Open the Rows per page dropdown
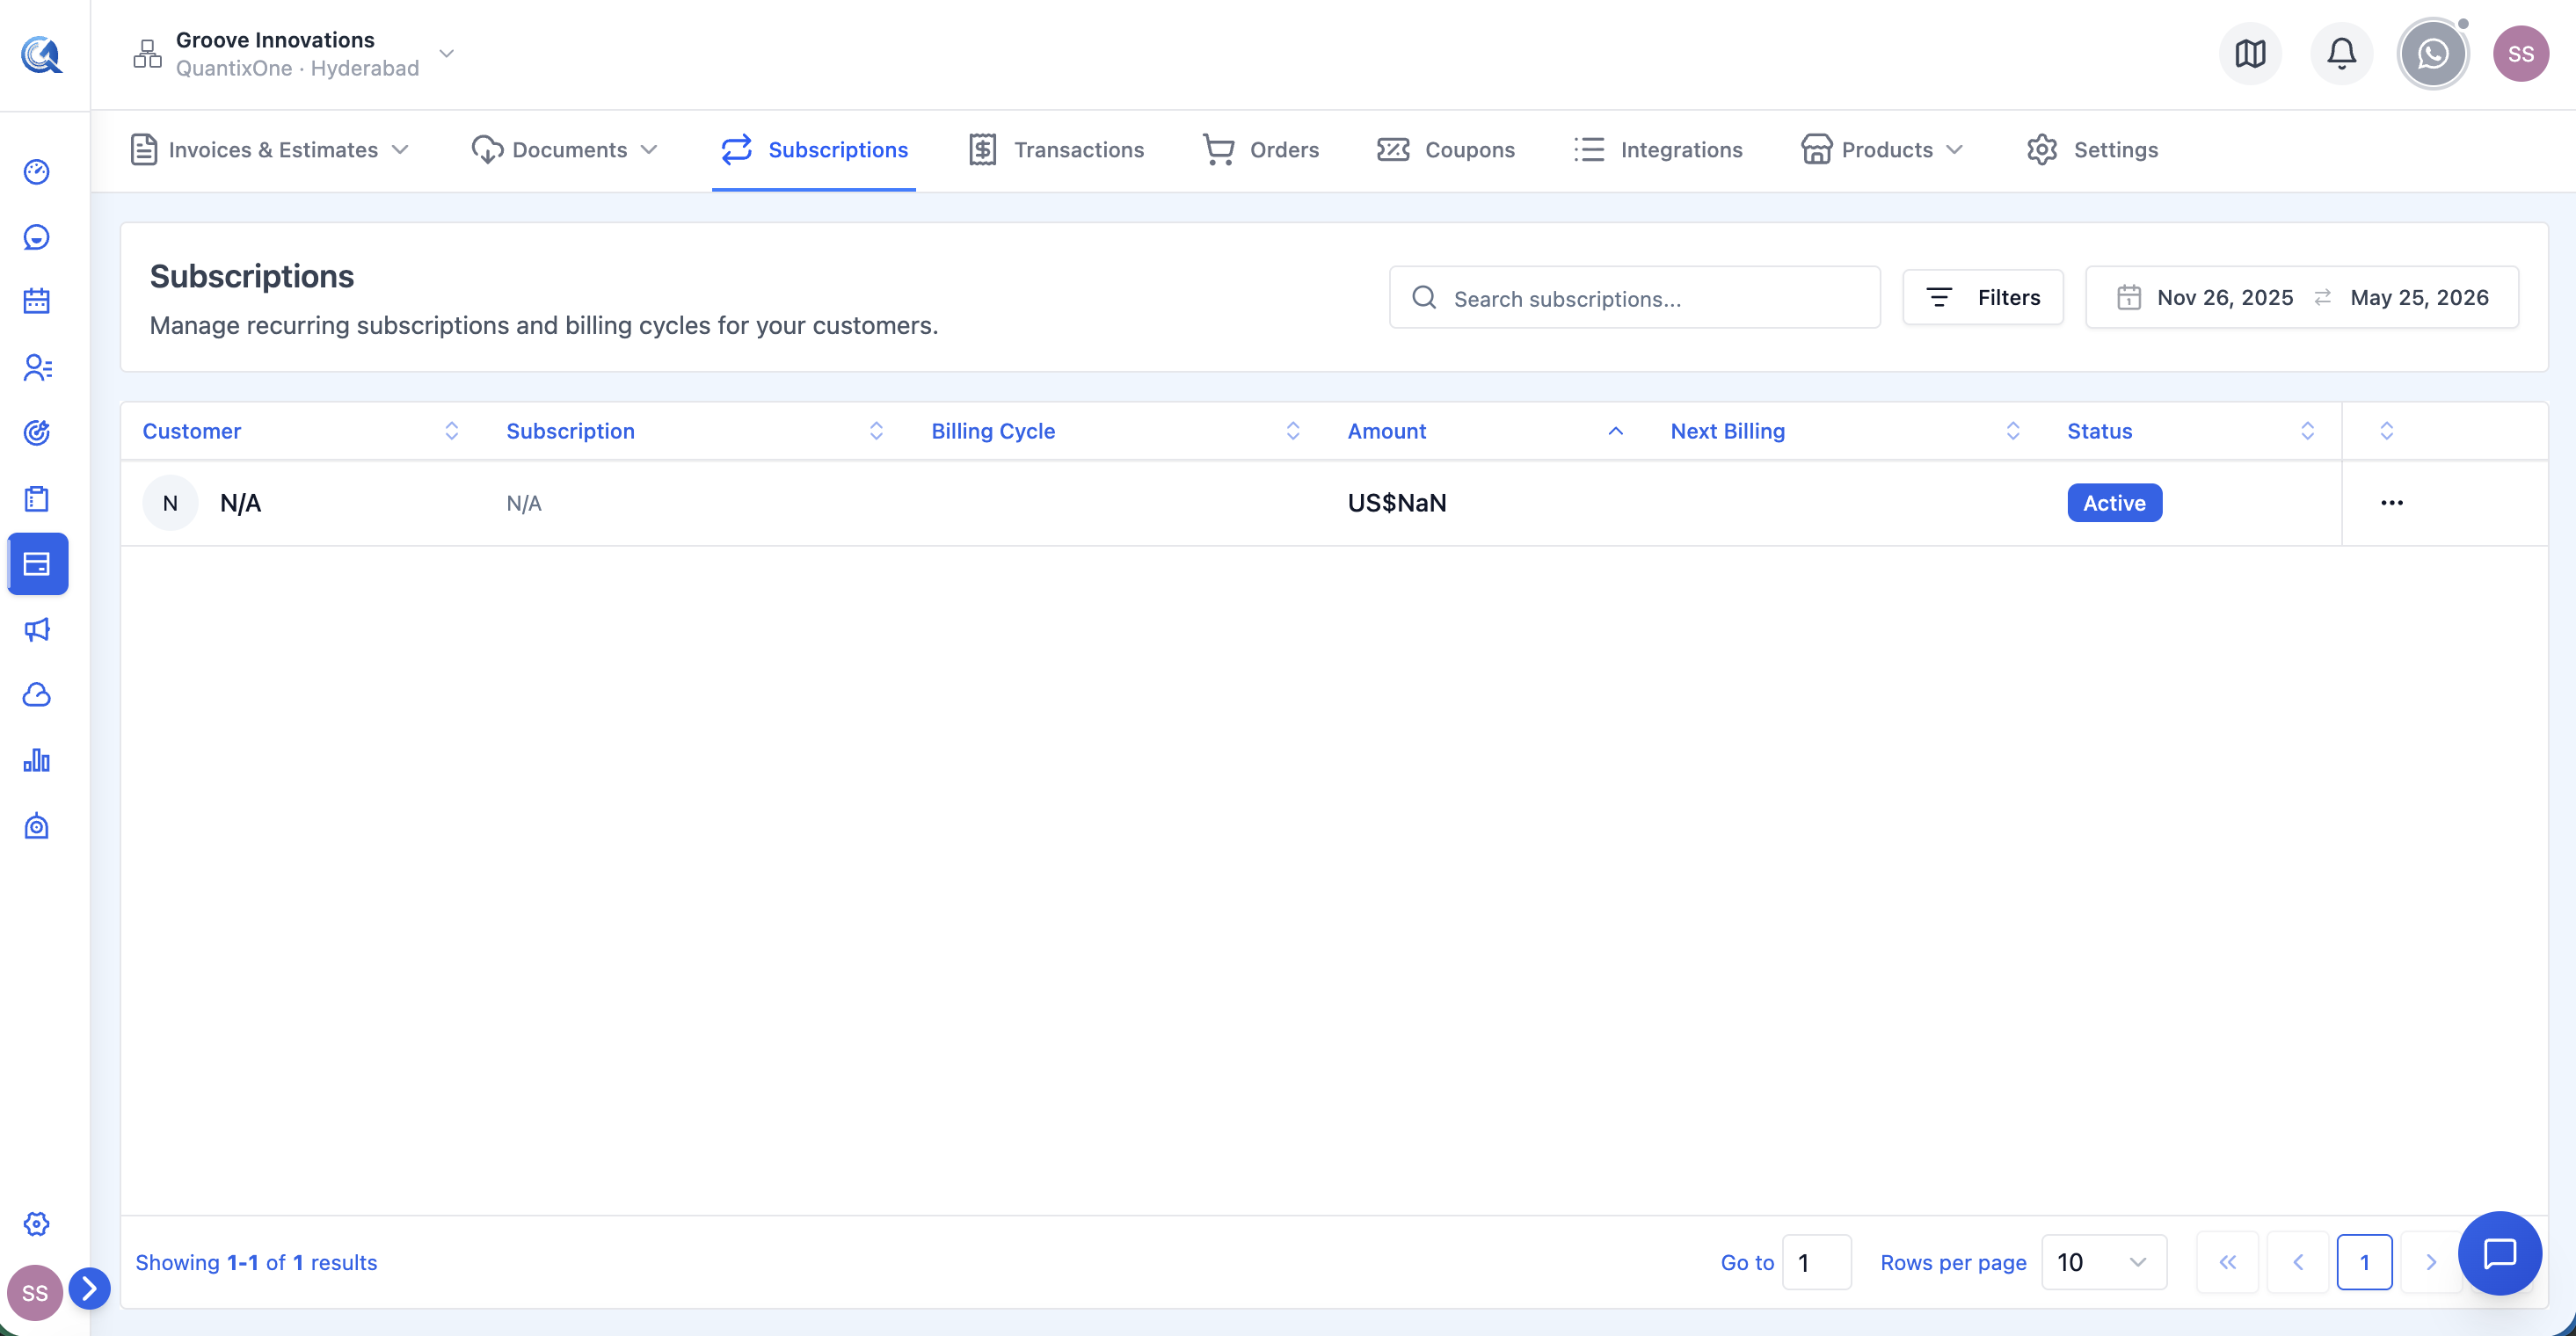Viewport: 2576px width, 1336px height. 2104,1262
